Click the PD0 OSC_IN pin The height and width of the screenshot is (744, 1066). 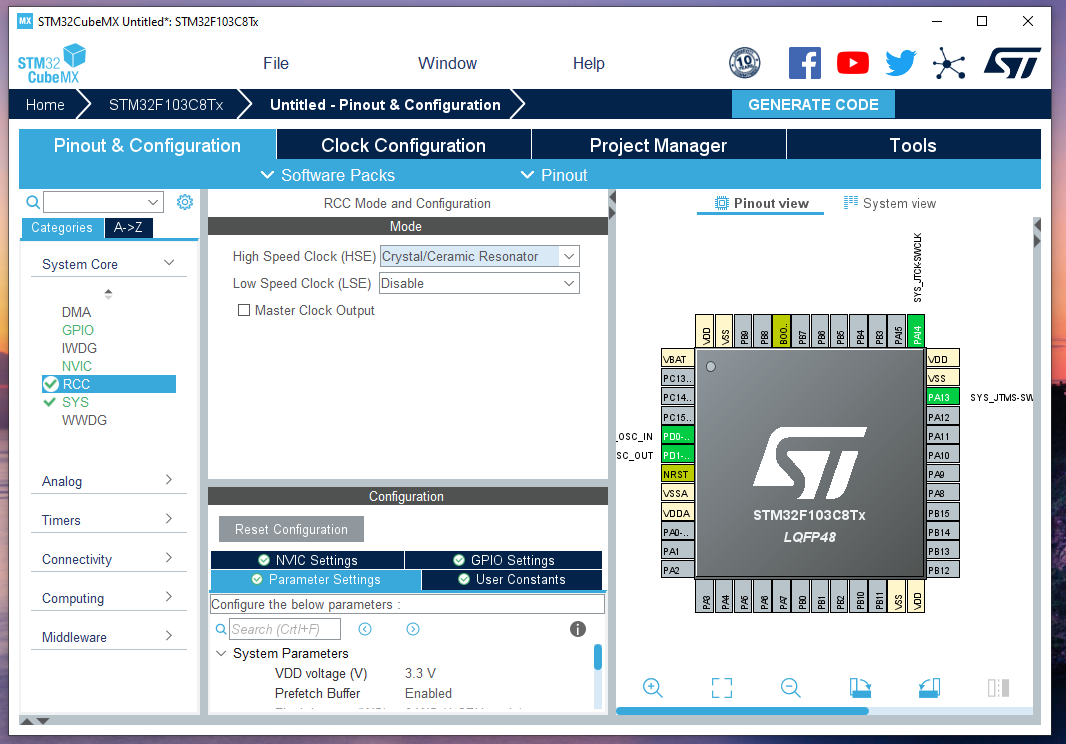(x=677, y=436)
